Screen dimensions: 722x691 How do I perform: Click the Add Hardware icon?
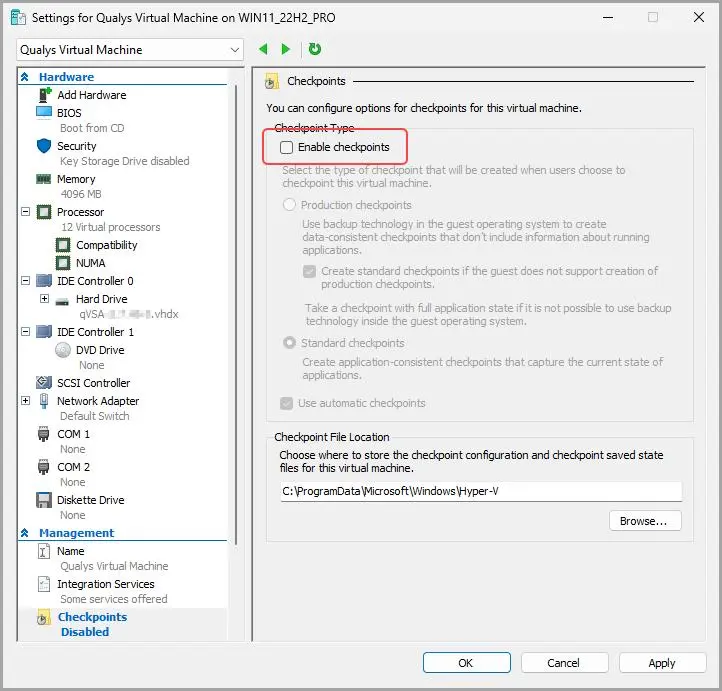45,95
